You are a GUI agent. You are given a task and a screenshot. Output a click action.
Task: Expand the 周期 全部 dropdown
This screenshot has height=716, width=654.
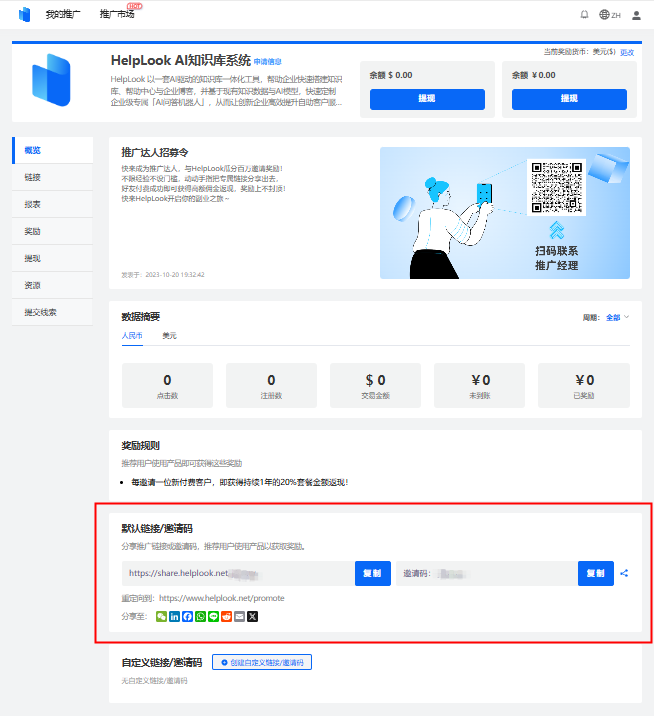[617, 317]
